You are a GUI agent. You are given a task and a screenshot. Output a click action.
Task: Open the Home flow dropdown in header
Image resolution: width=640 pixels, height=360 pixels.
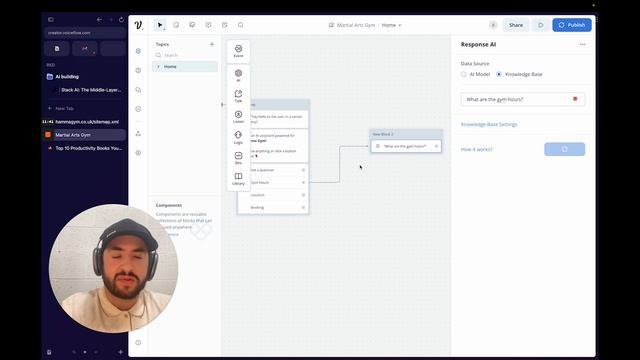pos(391,25)
